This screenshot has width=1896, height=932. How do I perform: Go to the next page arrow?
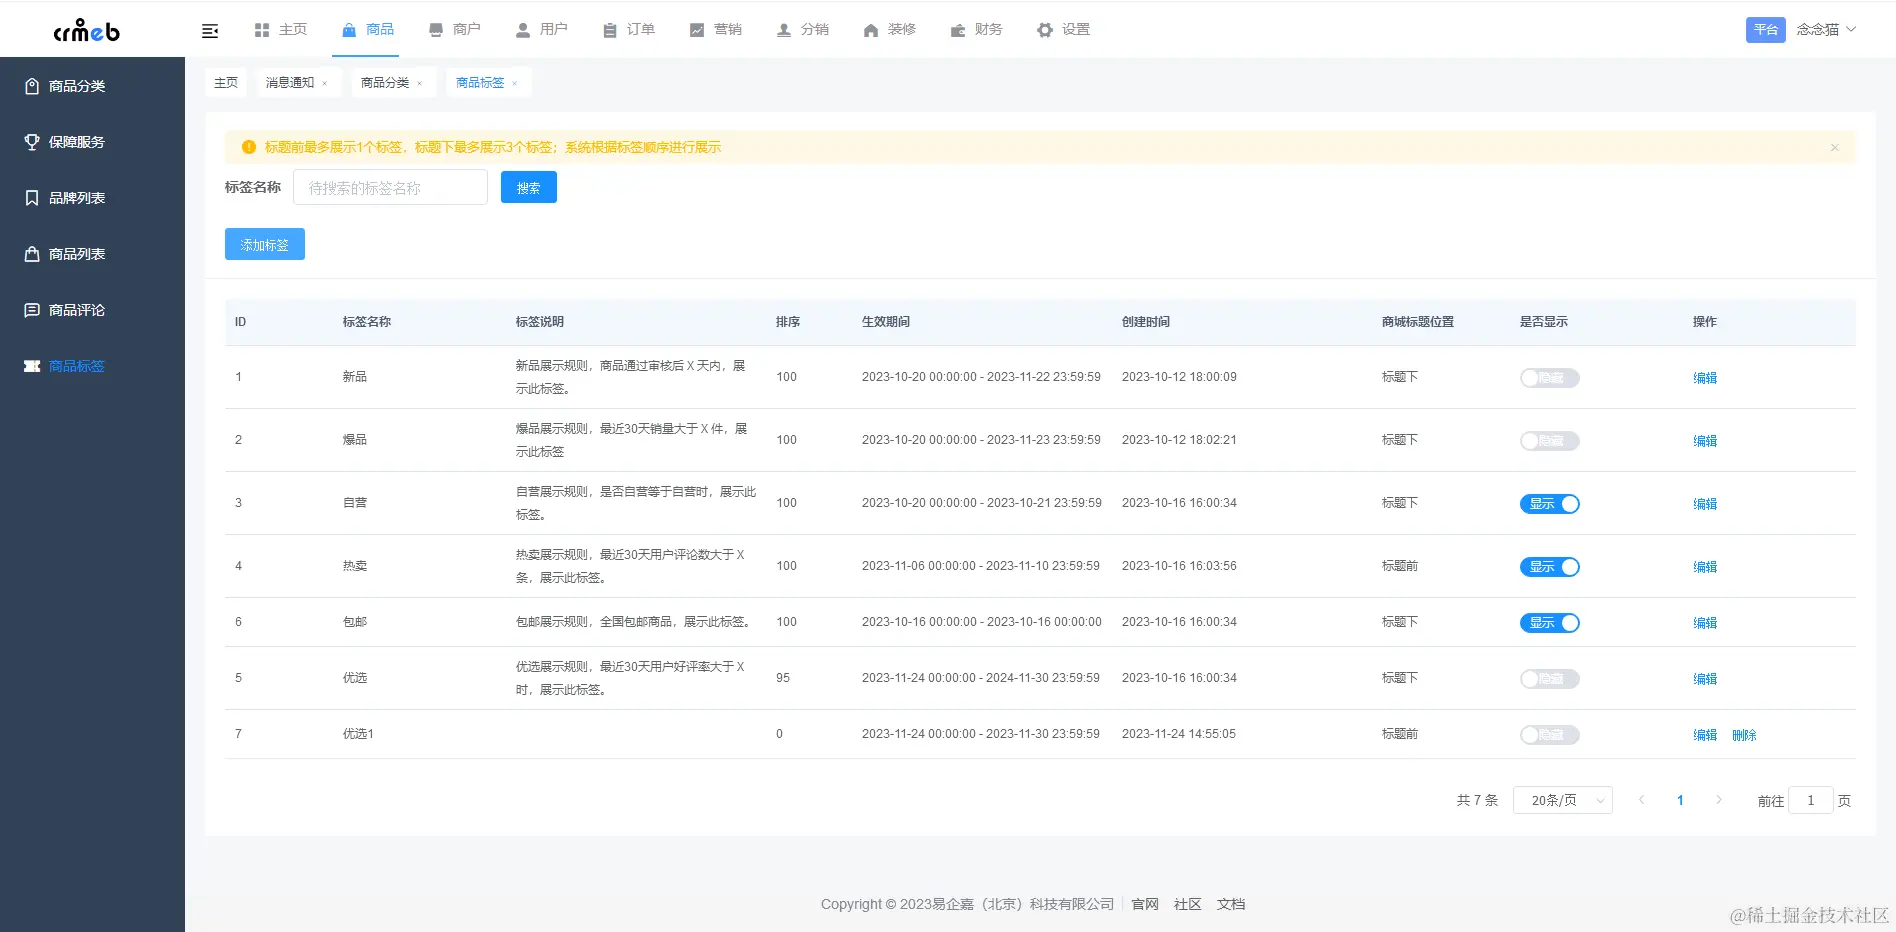[1719, 800]
